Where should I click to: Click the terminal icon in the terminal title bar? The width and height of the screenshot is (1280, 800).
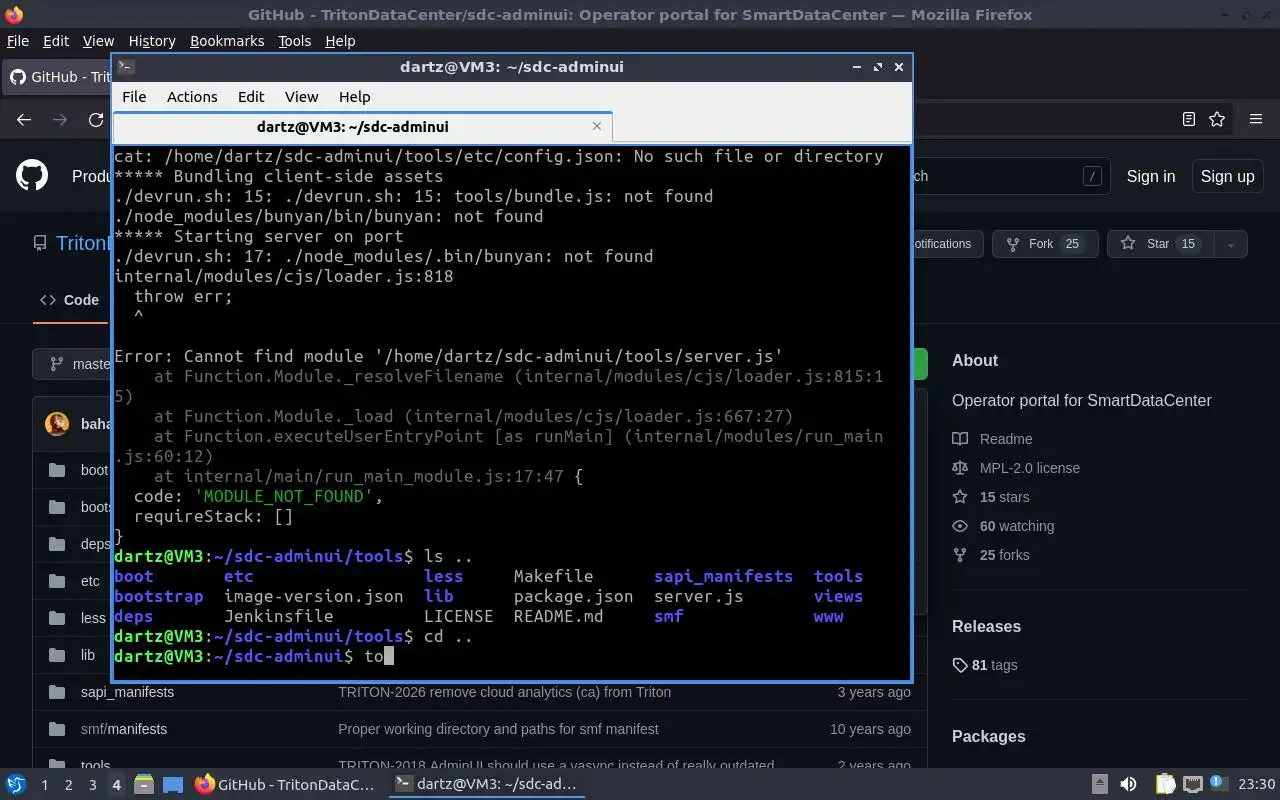click(x=126, y=67)
